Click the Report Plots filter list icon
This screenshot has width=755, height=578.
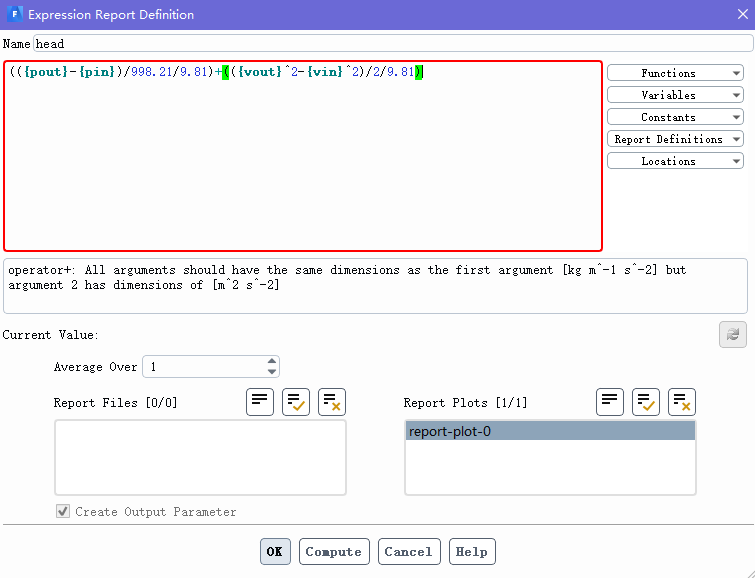(610, 402)
